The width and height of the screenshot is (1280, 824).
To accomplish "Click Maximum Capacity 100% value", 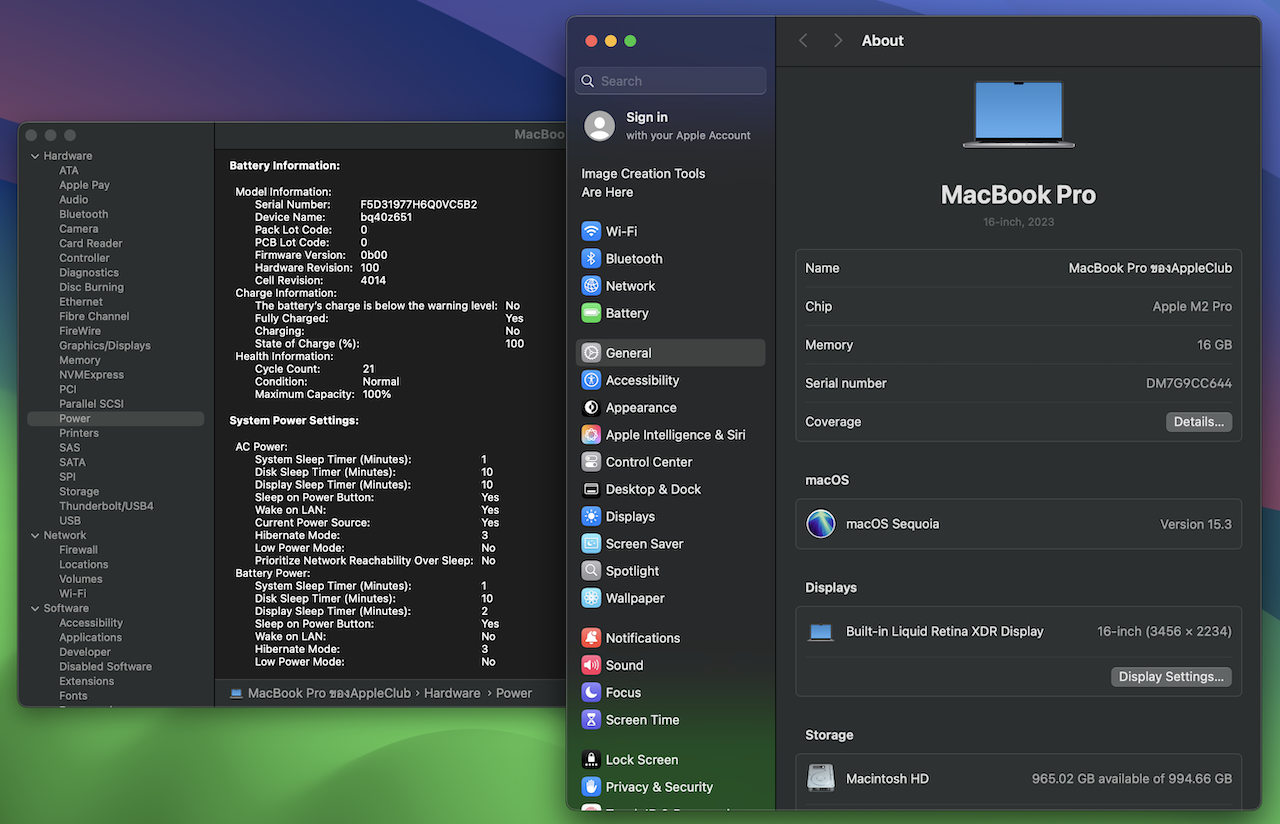I will [x=377, y=394].
